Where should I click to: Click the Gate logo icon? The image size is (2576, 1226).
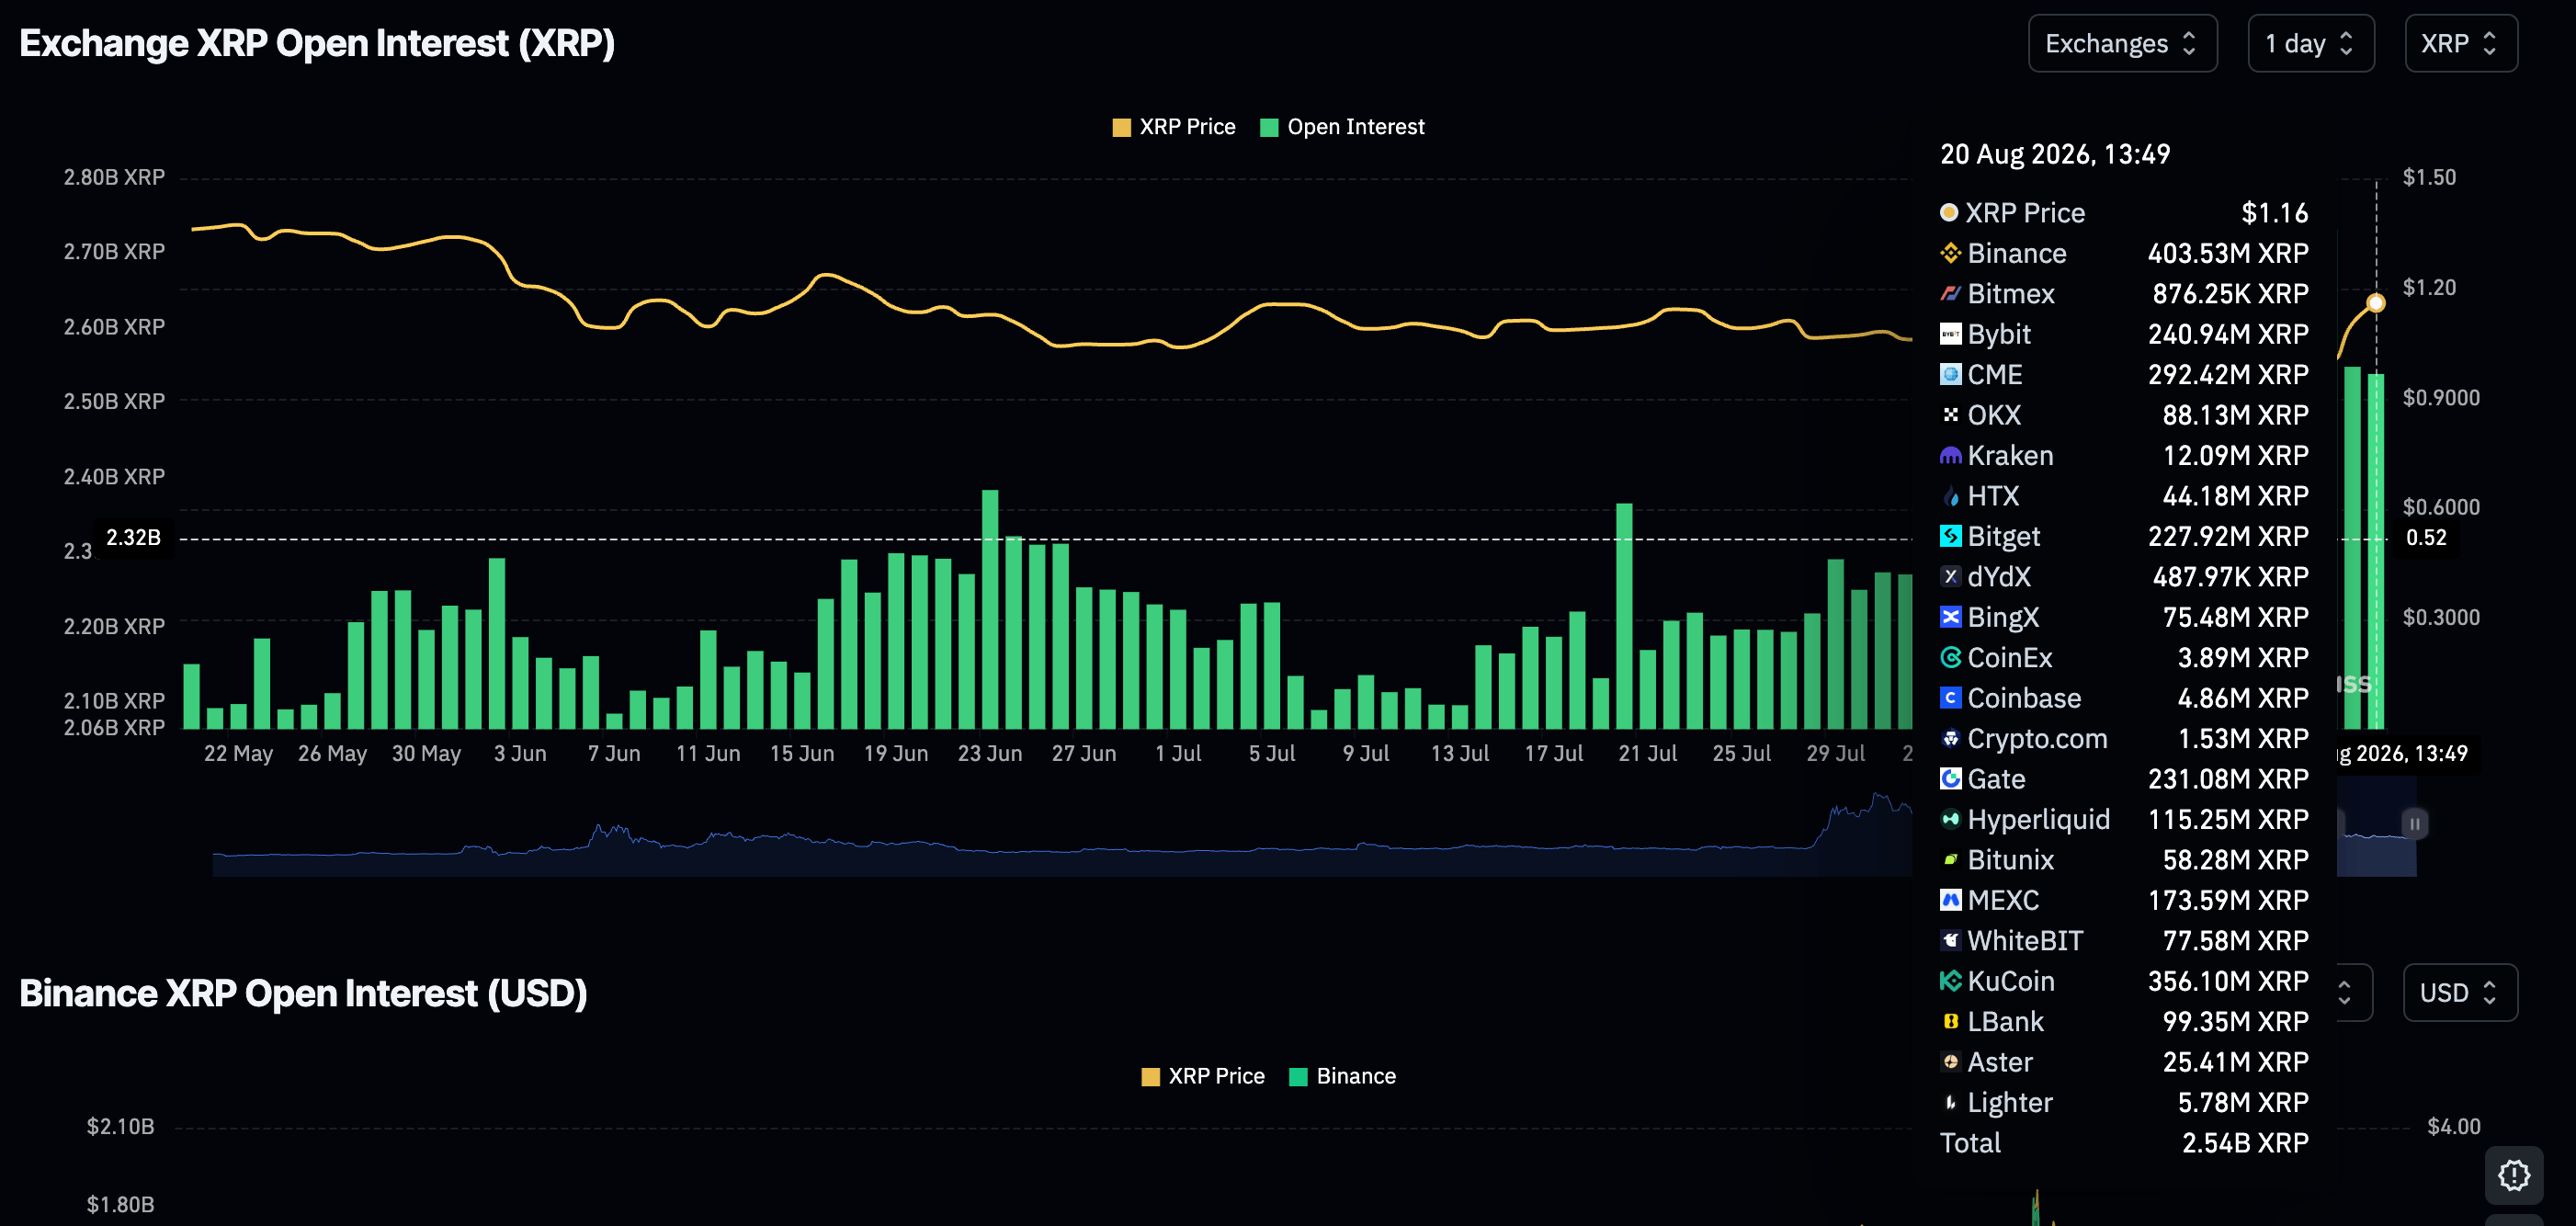1950,779
